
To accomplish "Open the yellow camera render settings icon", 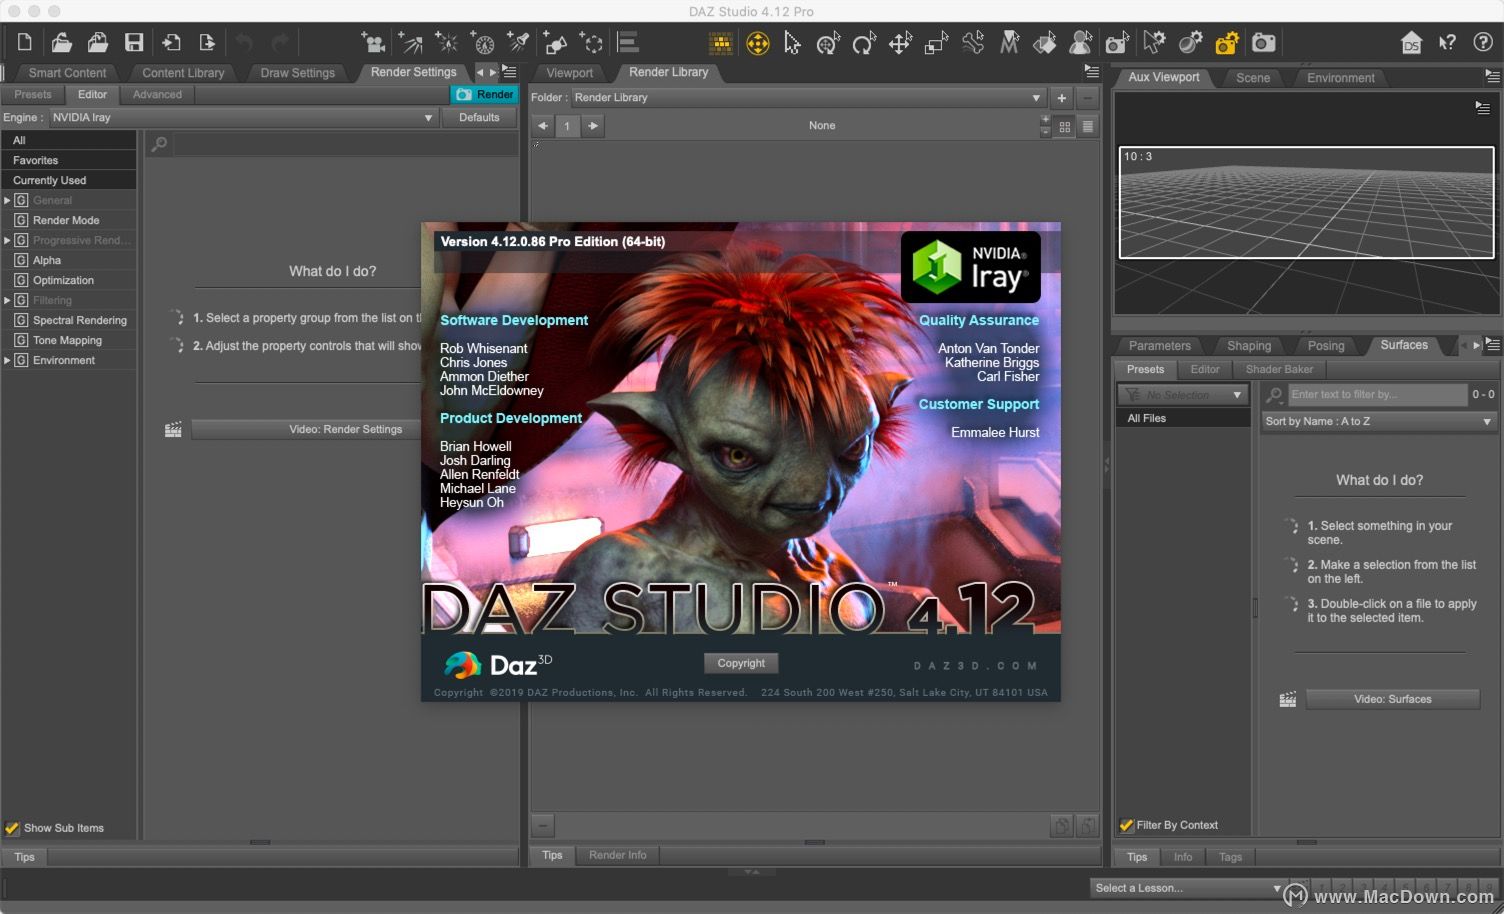I will coord(1227,43).
